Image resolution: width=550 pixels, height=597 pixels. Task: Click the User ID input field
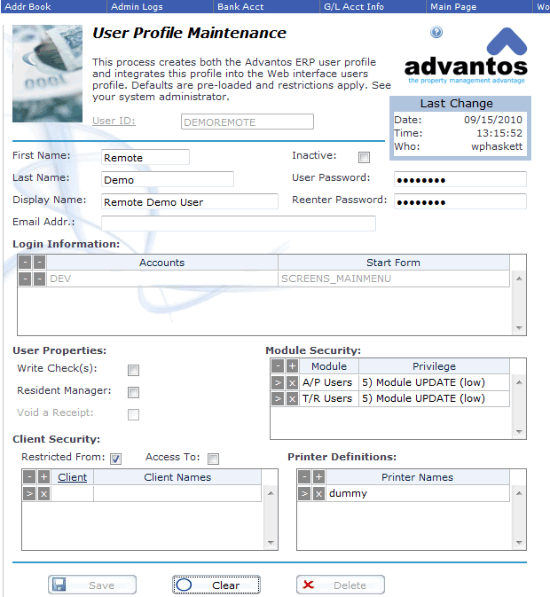tap(247, 122)
